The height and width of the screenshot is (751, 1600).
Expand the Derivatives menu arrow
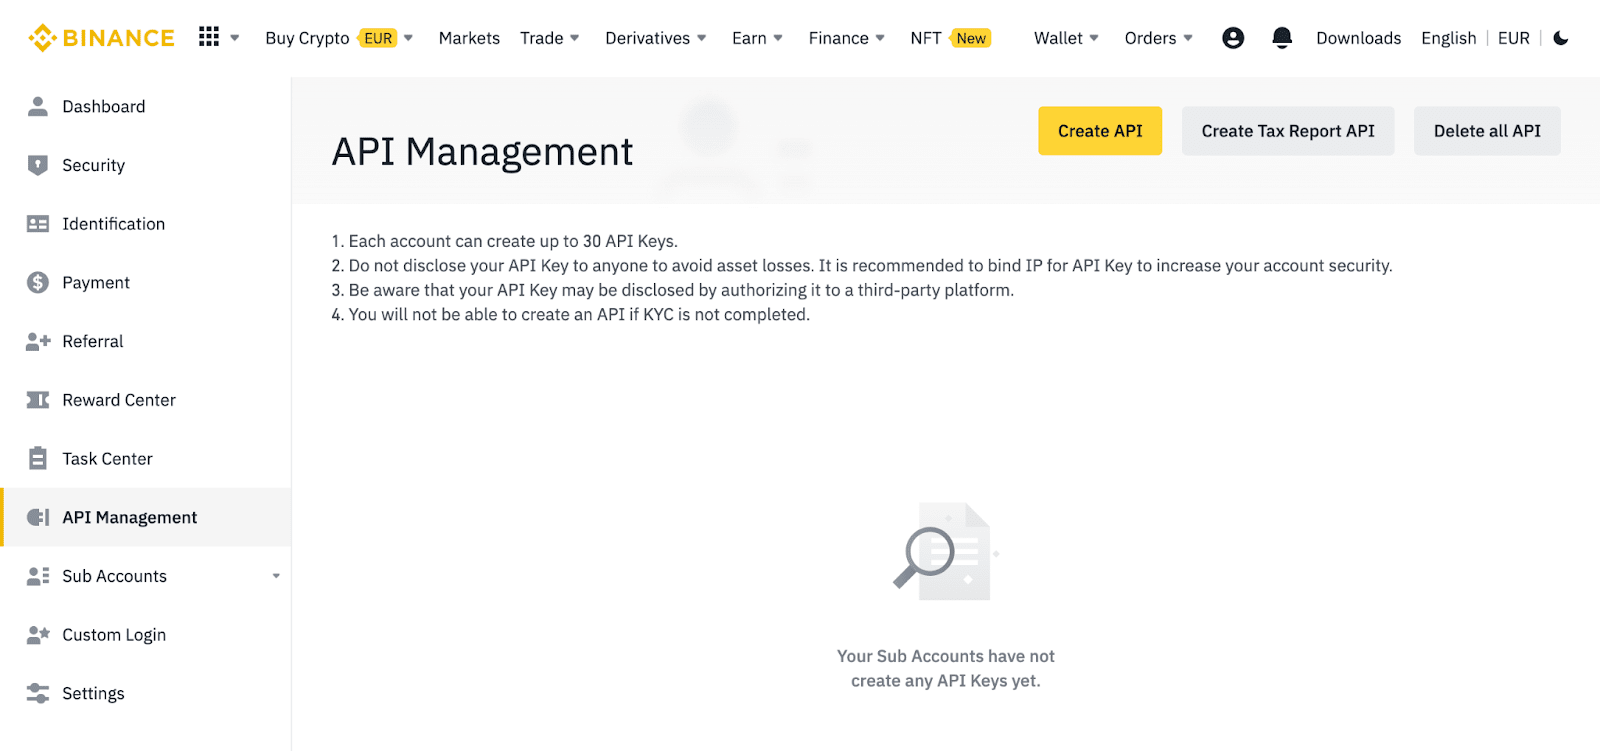(x=701, y=38)
